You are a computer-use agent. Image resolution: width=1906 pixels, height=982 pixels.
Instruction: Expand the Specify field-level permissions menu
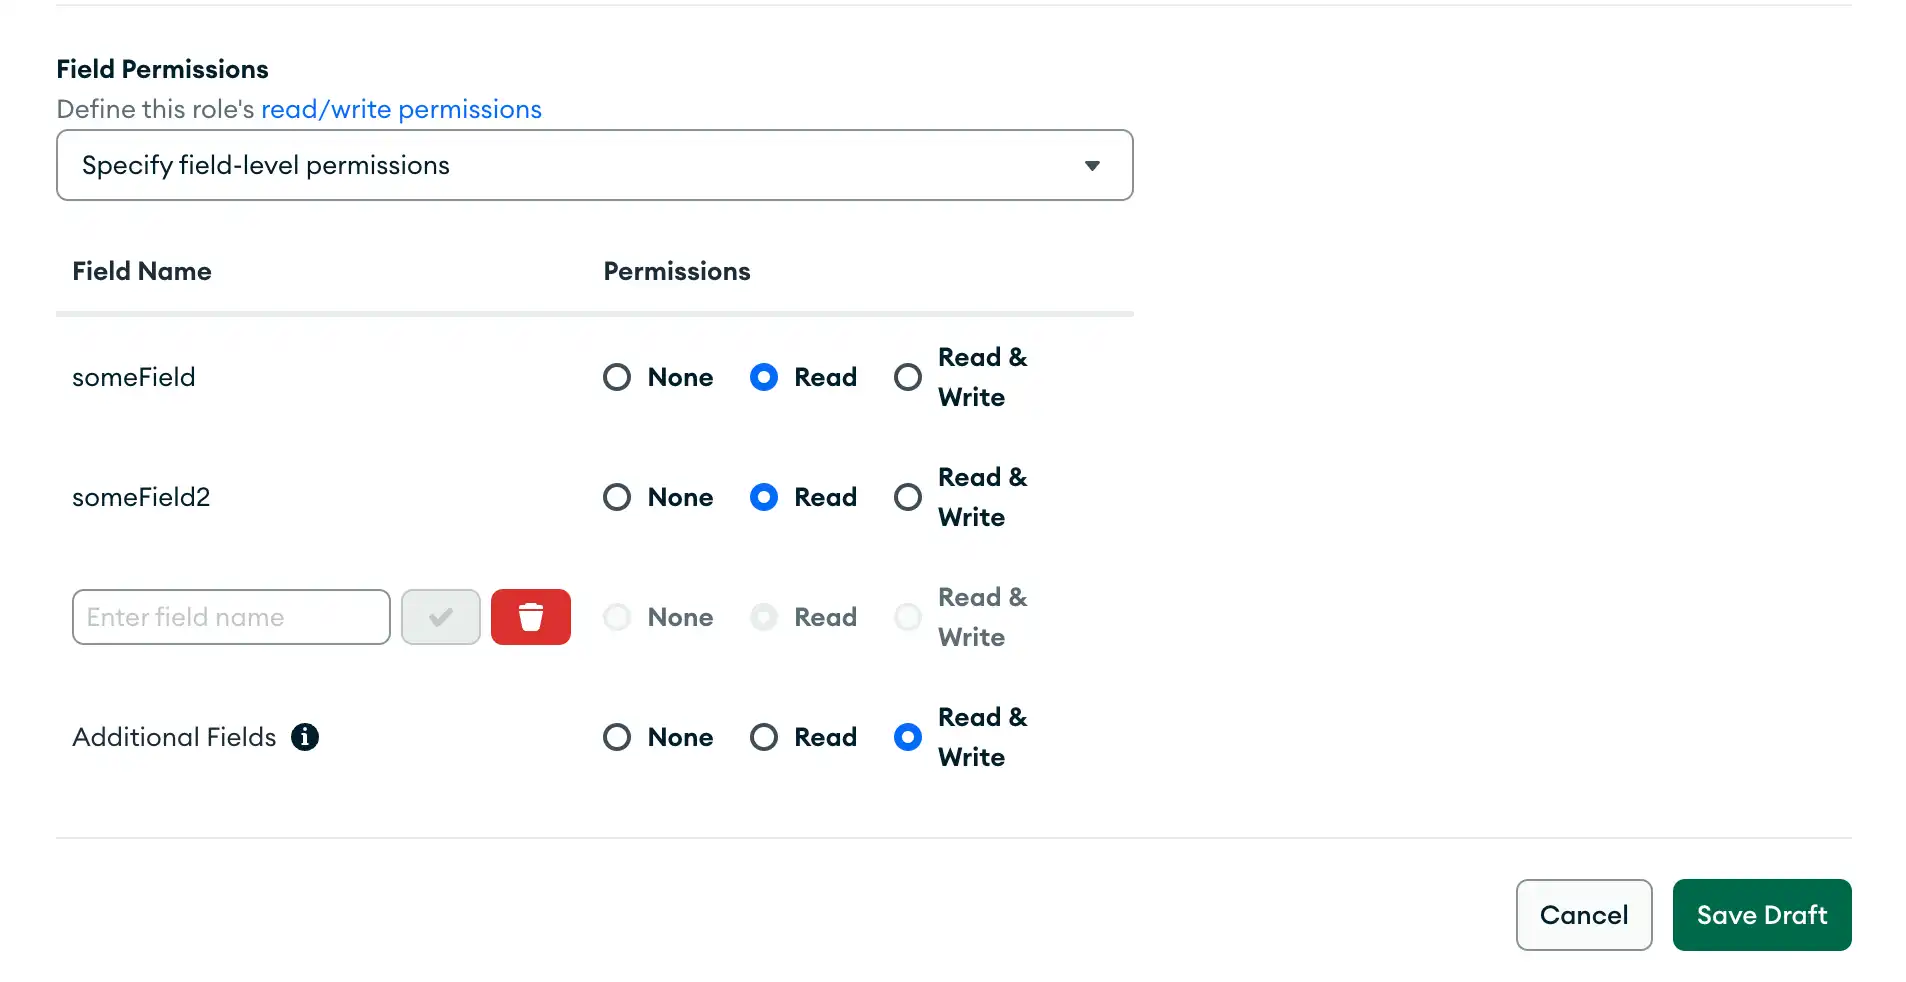(594, 165)
